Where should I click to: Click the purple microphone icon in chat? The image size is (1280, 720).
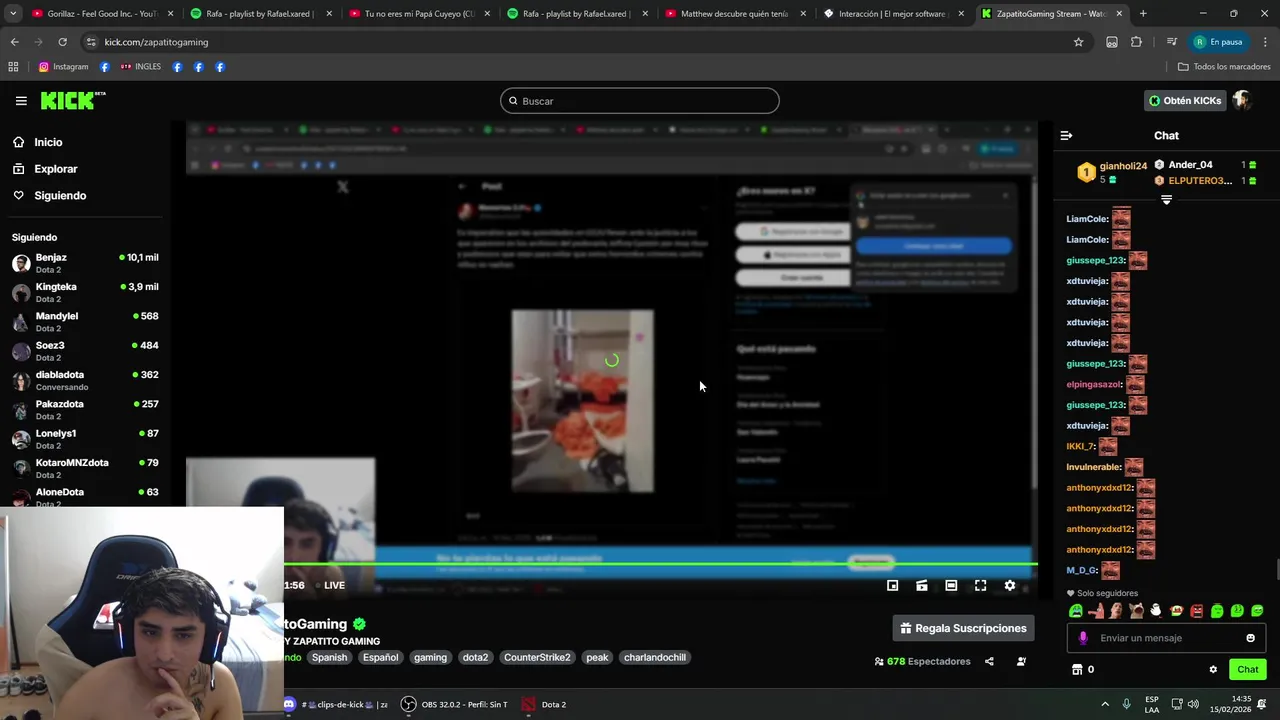(1083, 638)
